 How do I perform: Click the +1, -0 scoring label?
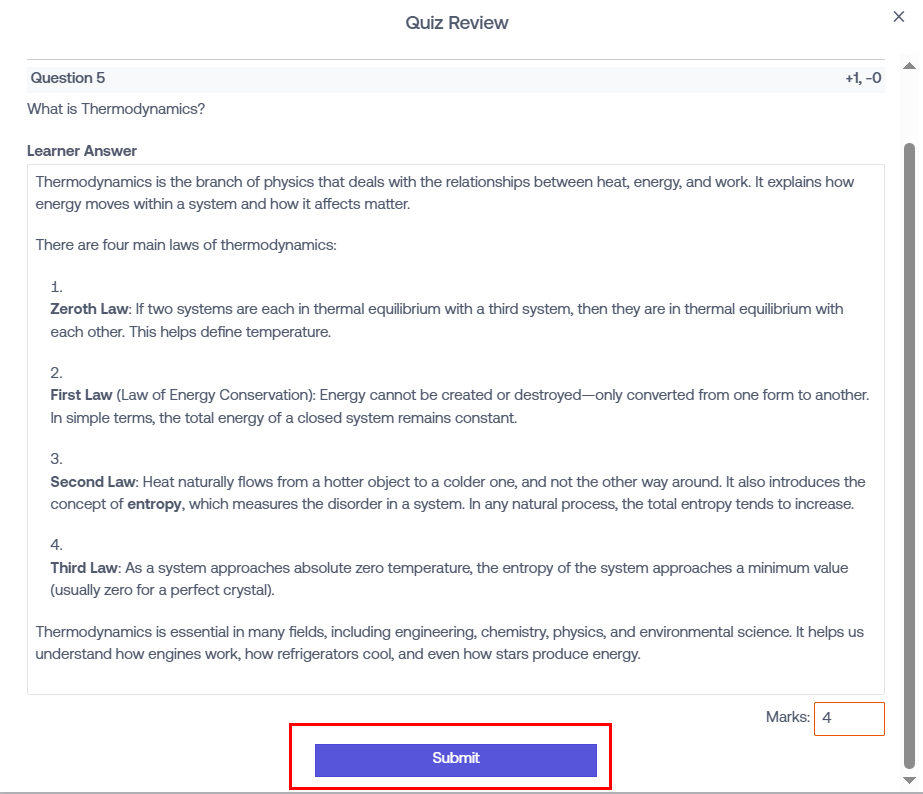point(863,78)
